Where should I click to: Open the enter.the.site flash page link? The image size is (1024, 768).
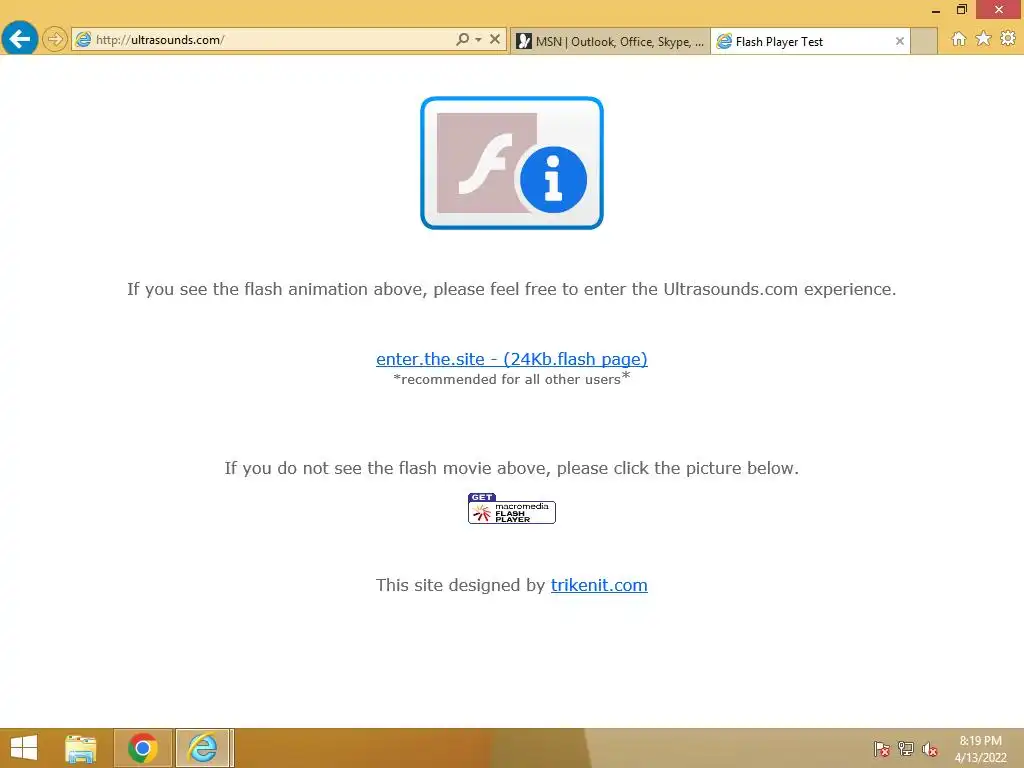(x=511, y=359)
